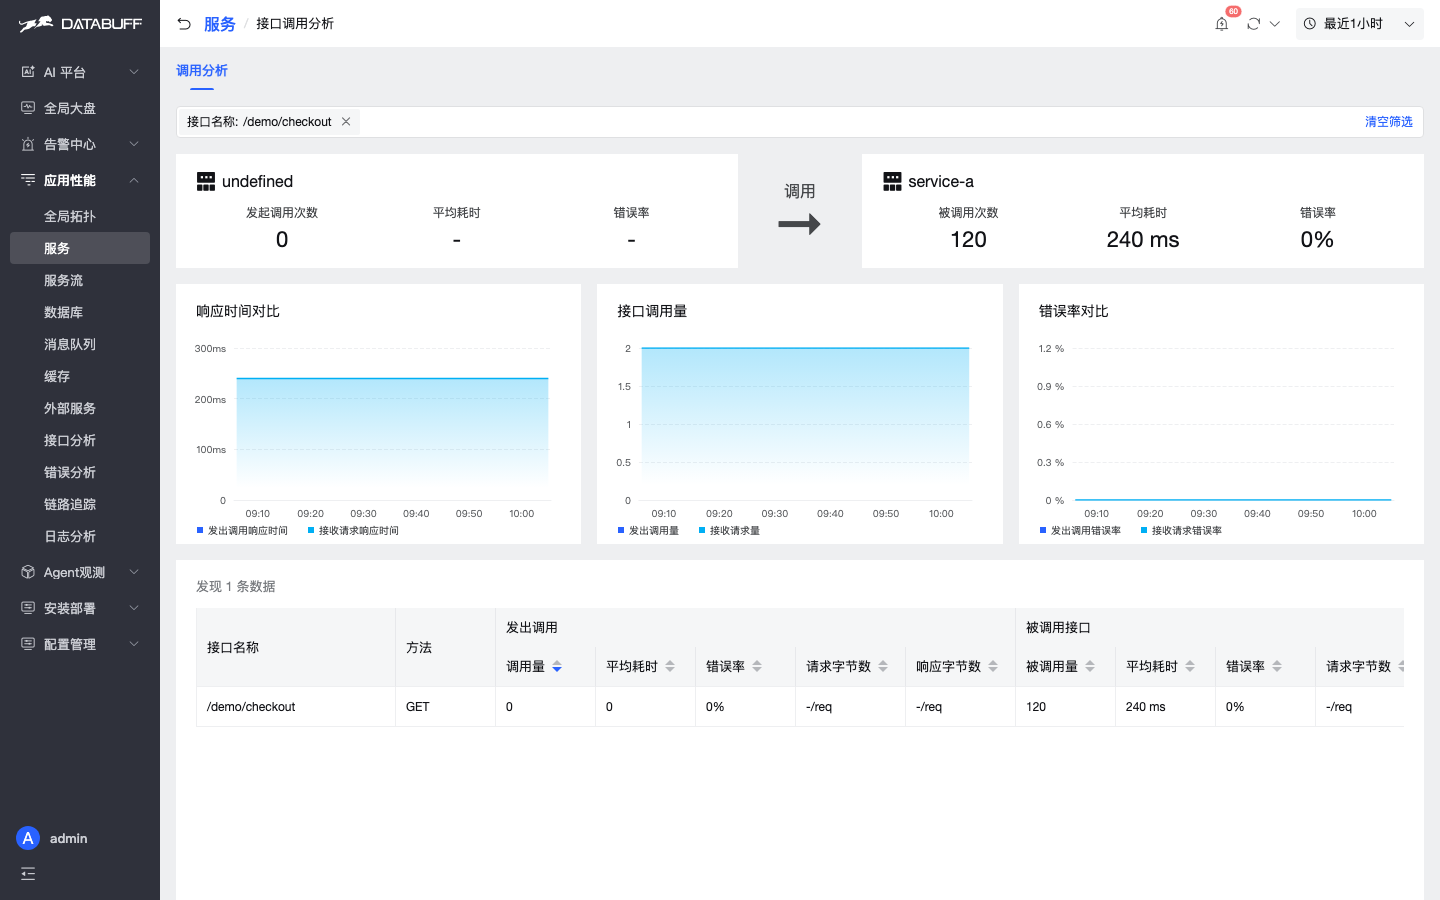
Task: Sort by 发出调用 错误率 column
Action: [x=757, y=667]
